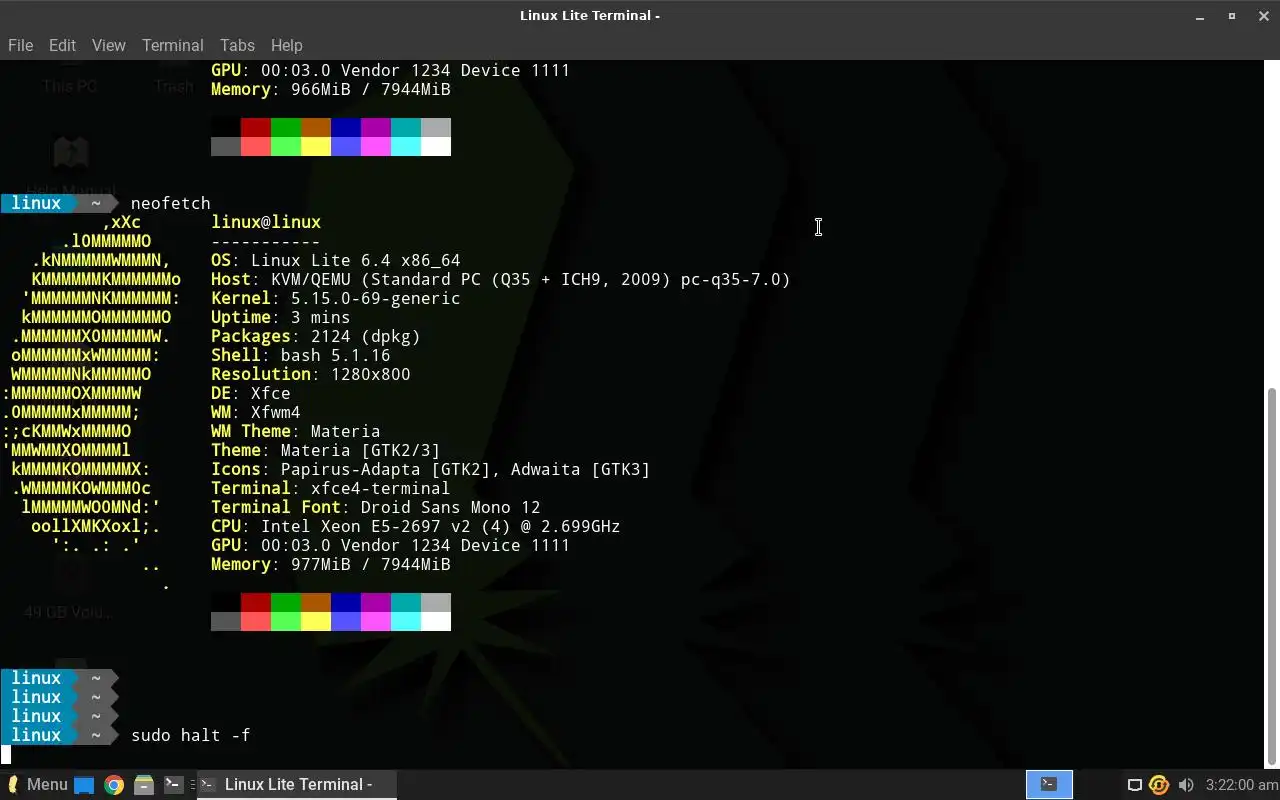1280x800 pixels.
Task: Minimize the Linux Lite Terminal window
Action: (1200, 16)
